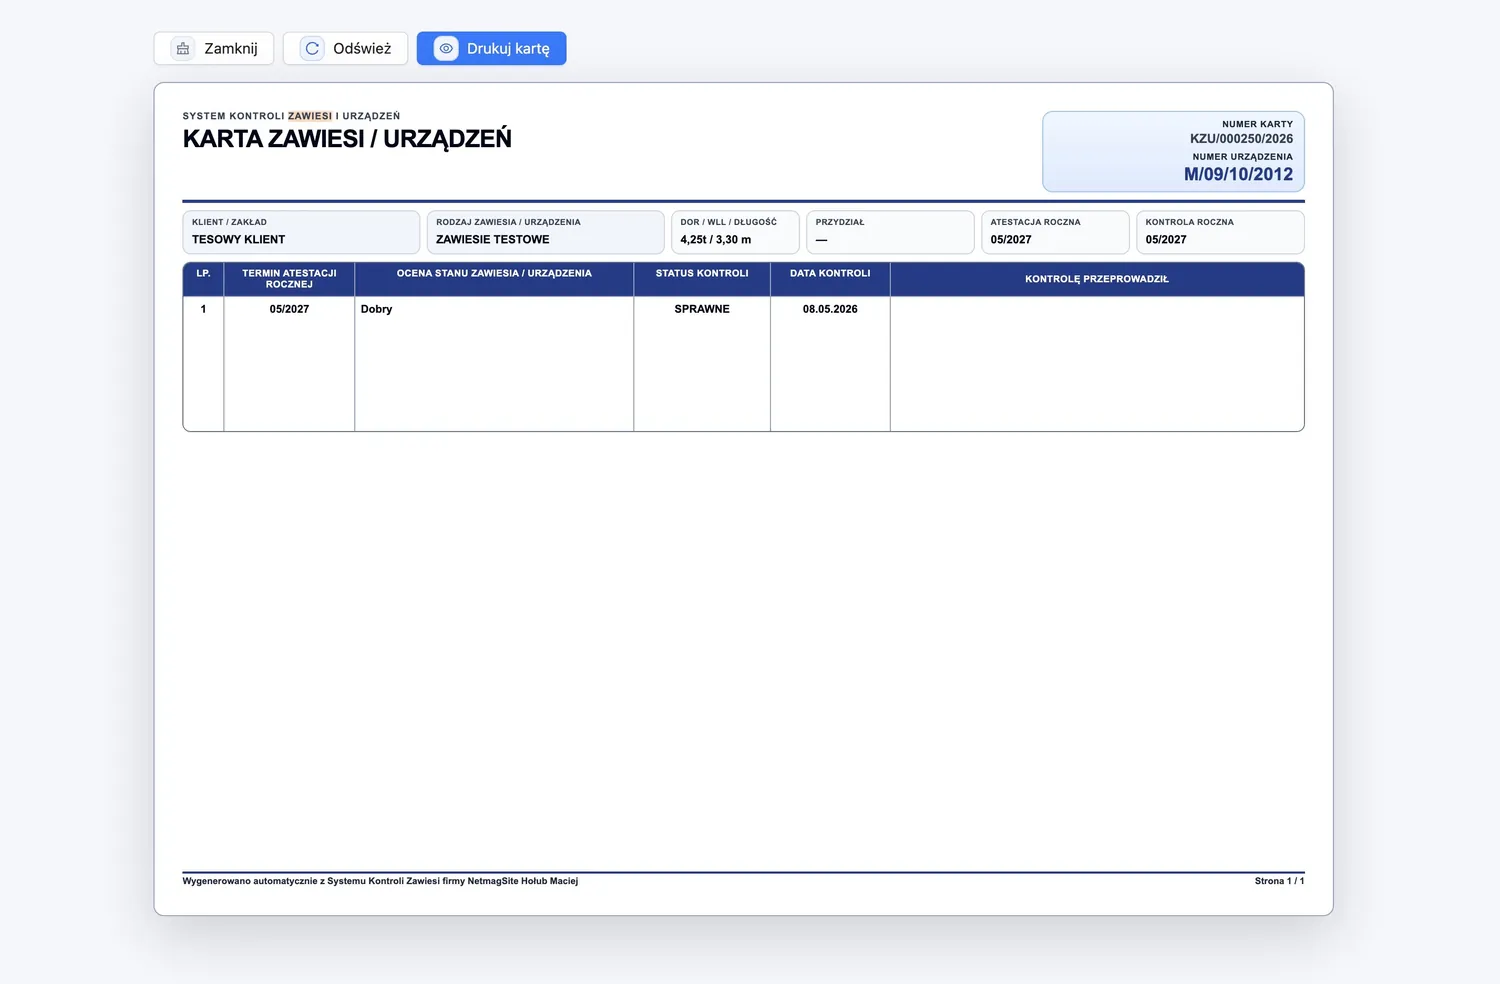Close the card with Zamknij label

click(x=231, y=48)
